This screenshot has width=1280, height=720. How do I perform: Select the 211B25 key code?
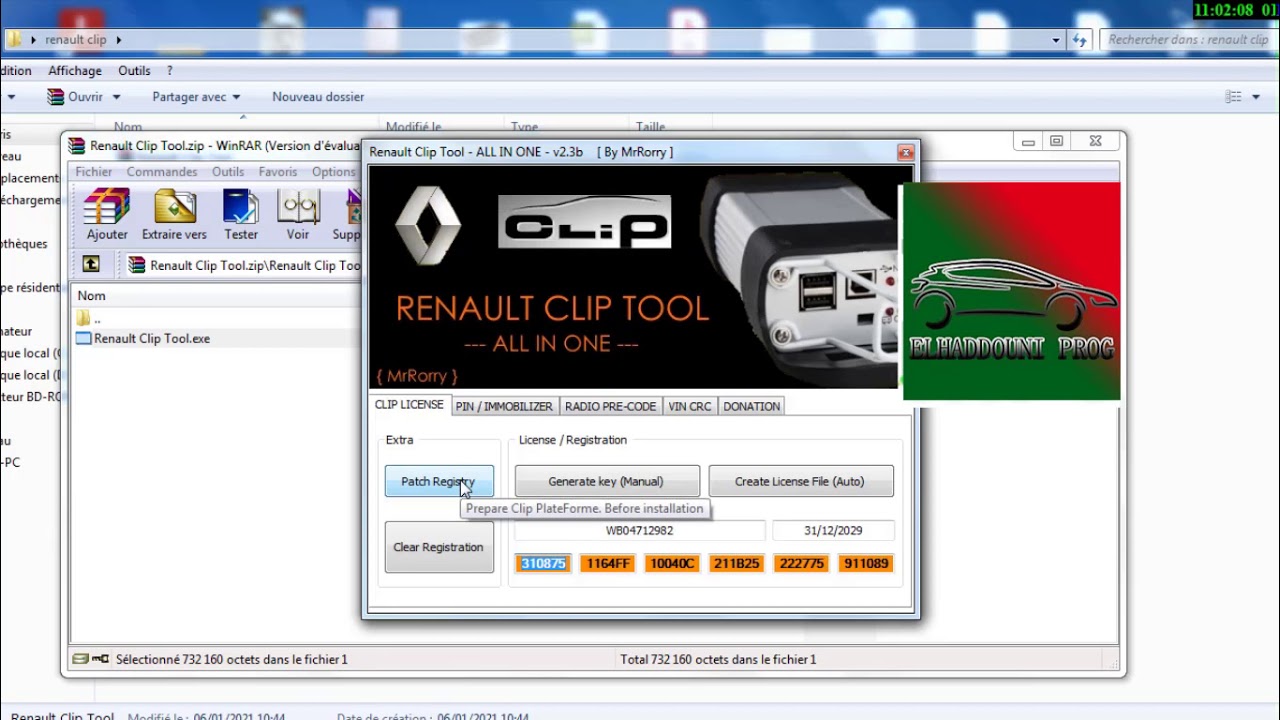736,564
